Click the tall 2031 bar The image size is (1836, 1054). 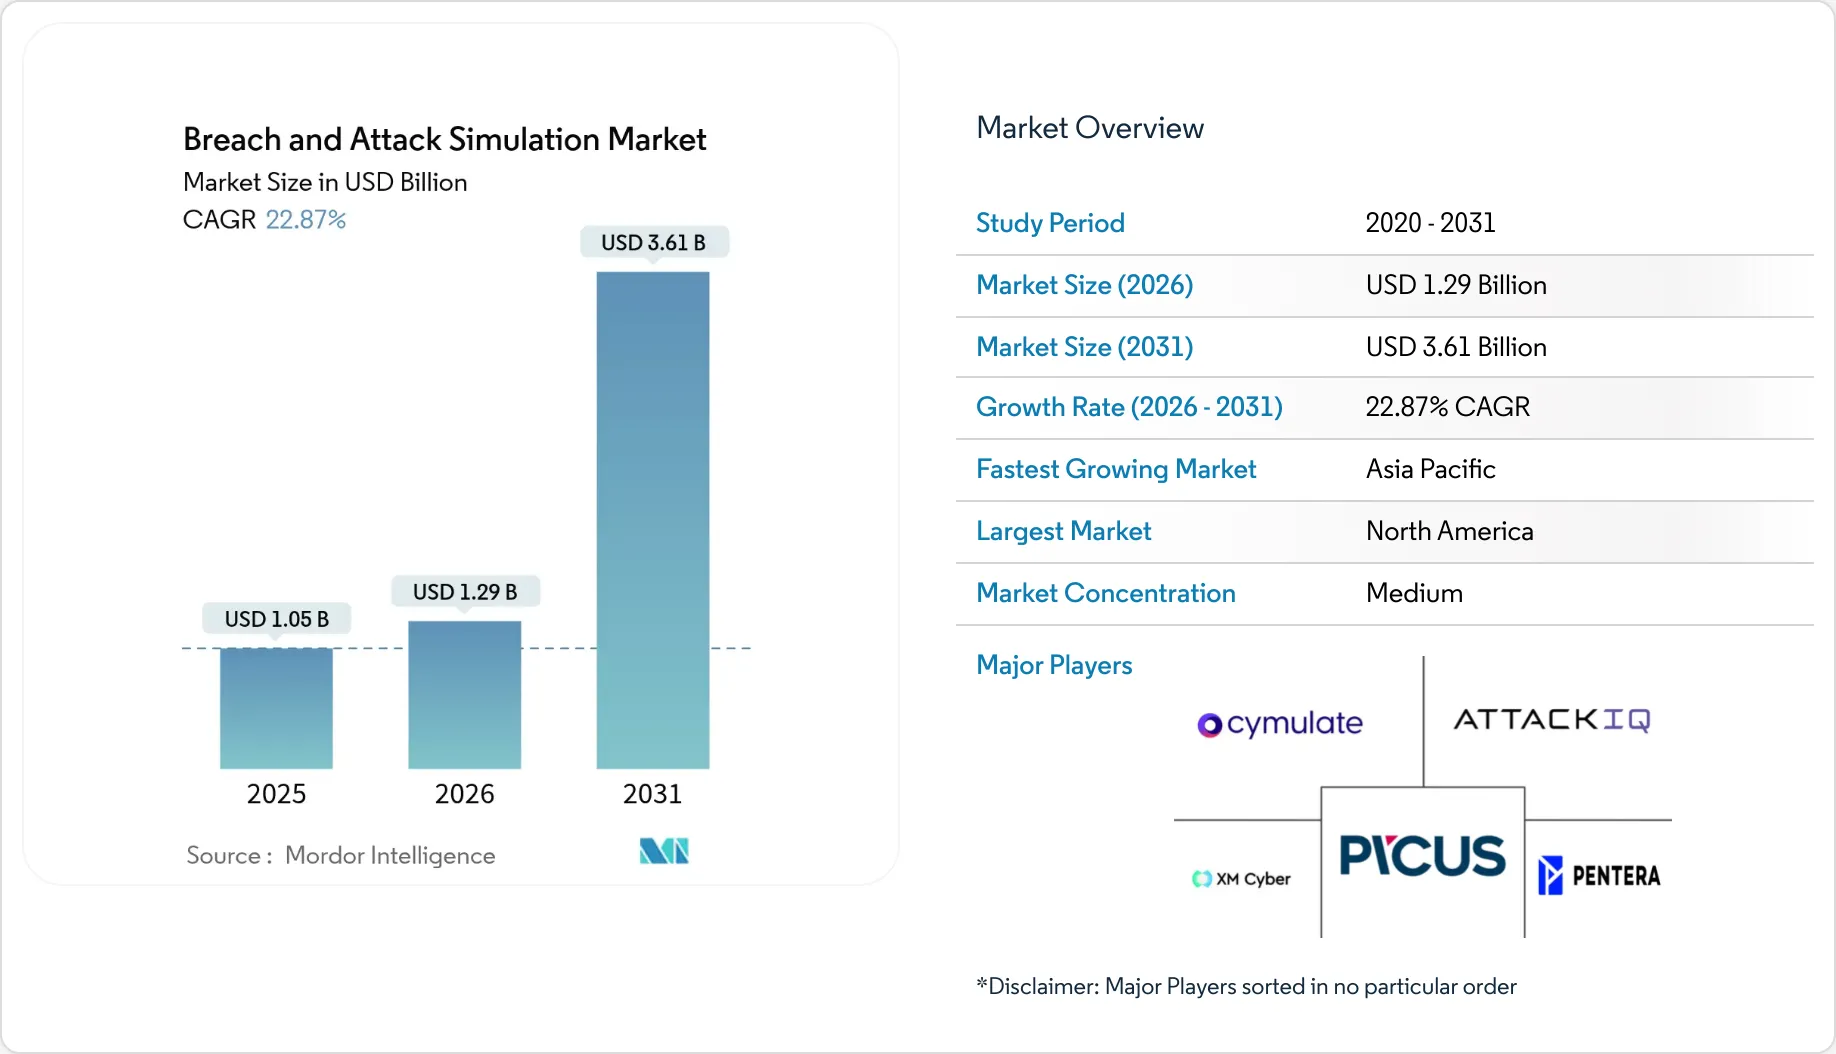tap(652, 520)
